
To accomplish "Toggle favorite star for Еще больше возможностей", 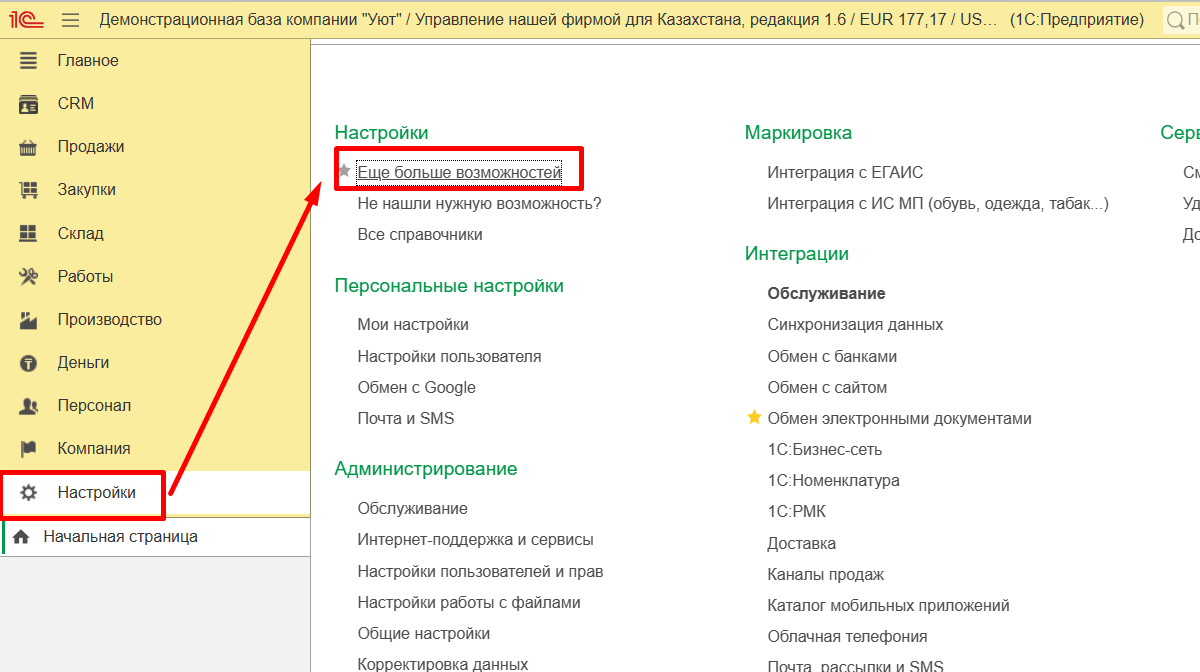I will point(344,171).
